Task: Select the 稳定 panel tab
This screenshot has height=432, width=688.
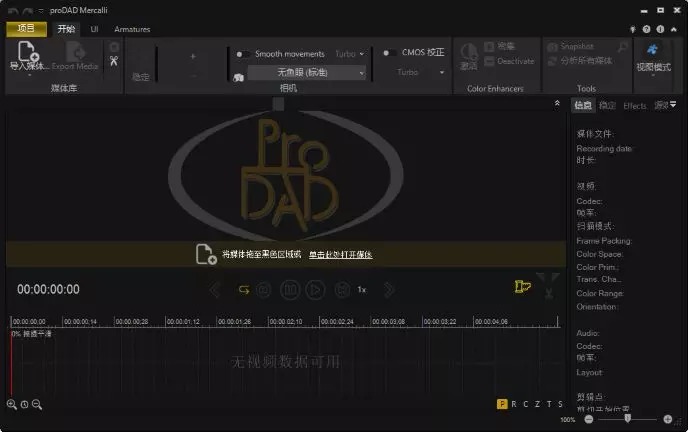Action: point(607,106)
